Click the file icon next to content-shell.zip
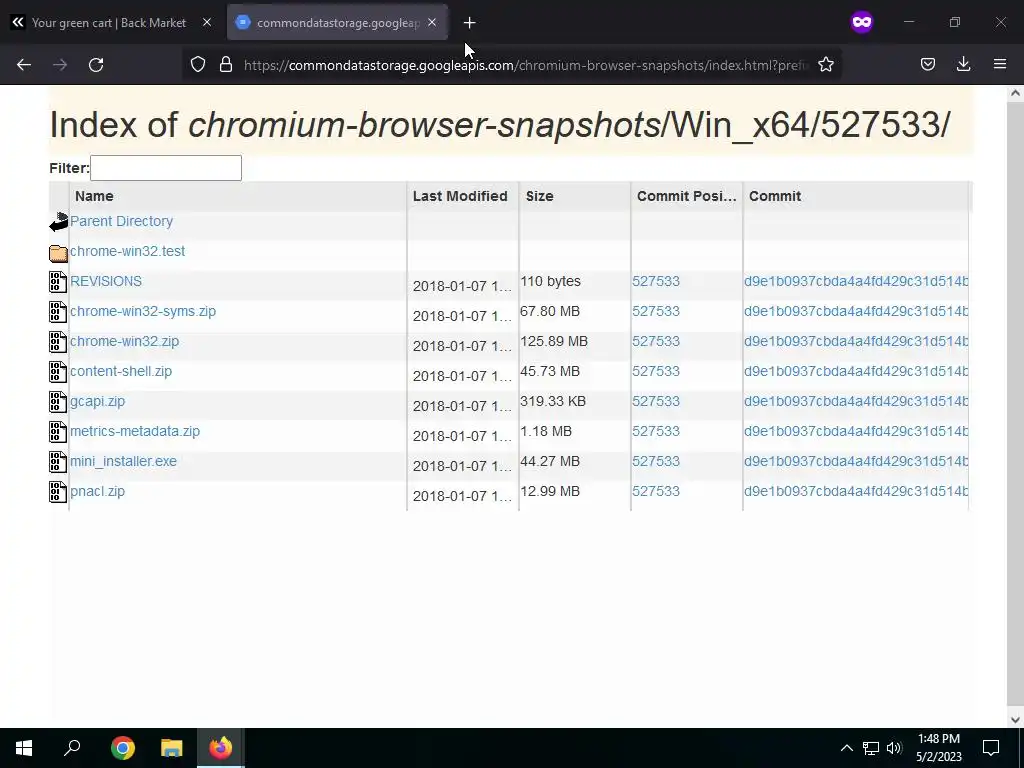Image resolution: width=1024 pixels, height=768 pixels. click(58, 372)
